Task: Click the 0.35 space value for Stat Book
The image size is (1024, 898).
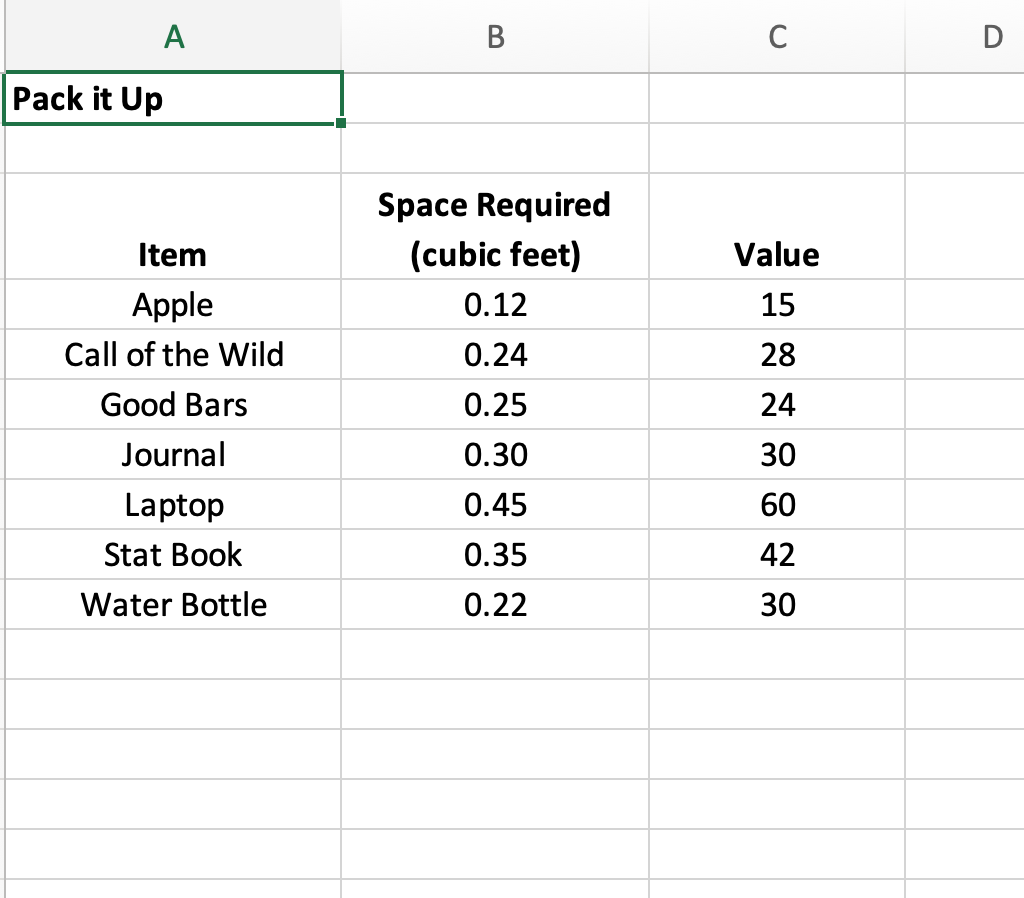Action: (x=495, y=554)
